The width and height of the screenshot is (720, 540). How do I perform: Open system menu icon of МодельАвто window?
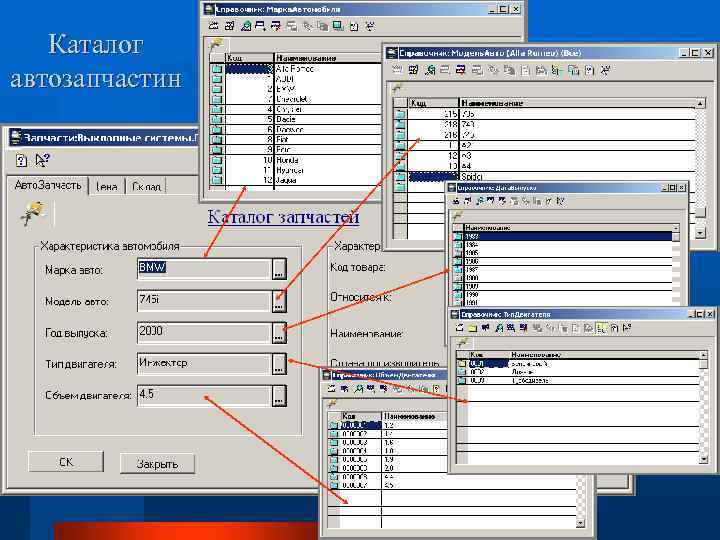coord(392,53)
